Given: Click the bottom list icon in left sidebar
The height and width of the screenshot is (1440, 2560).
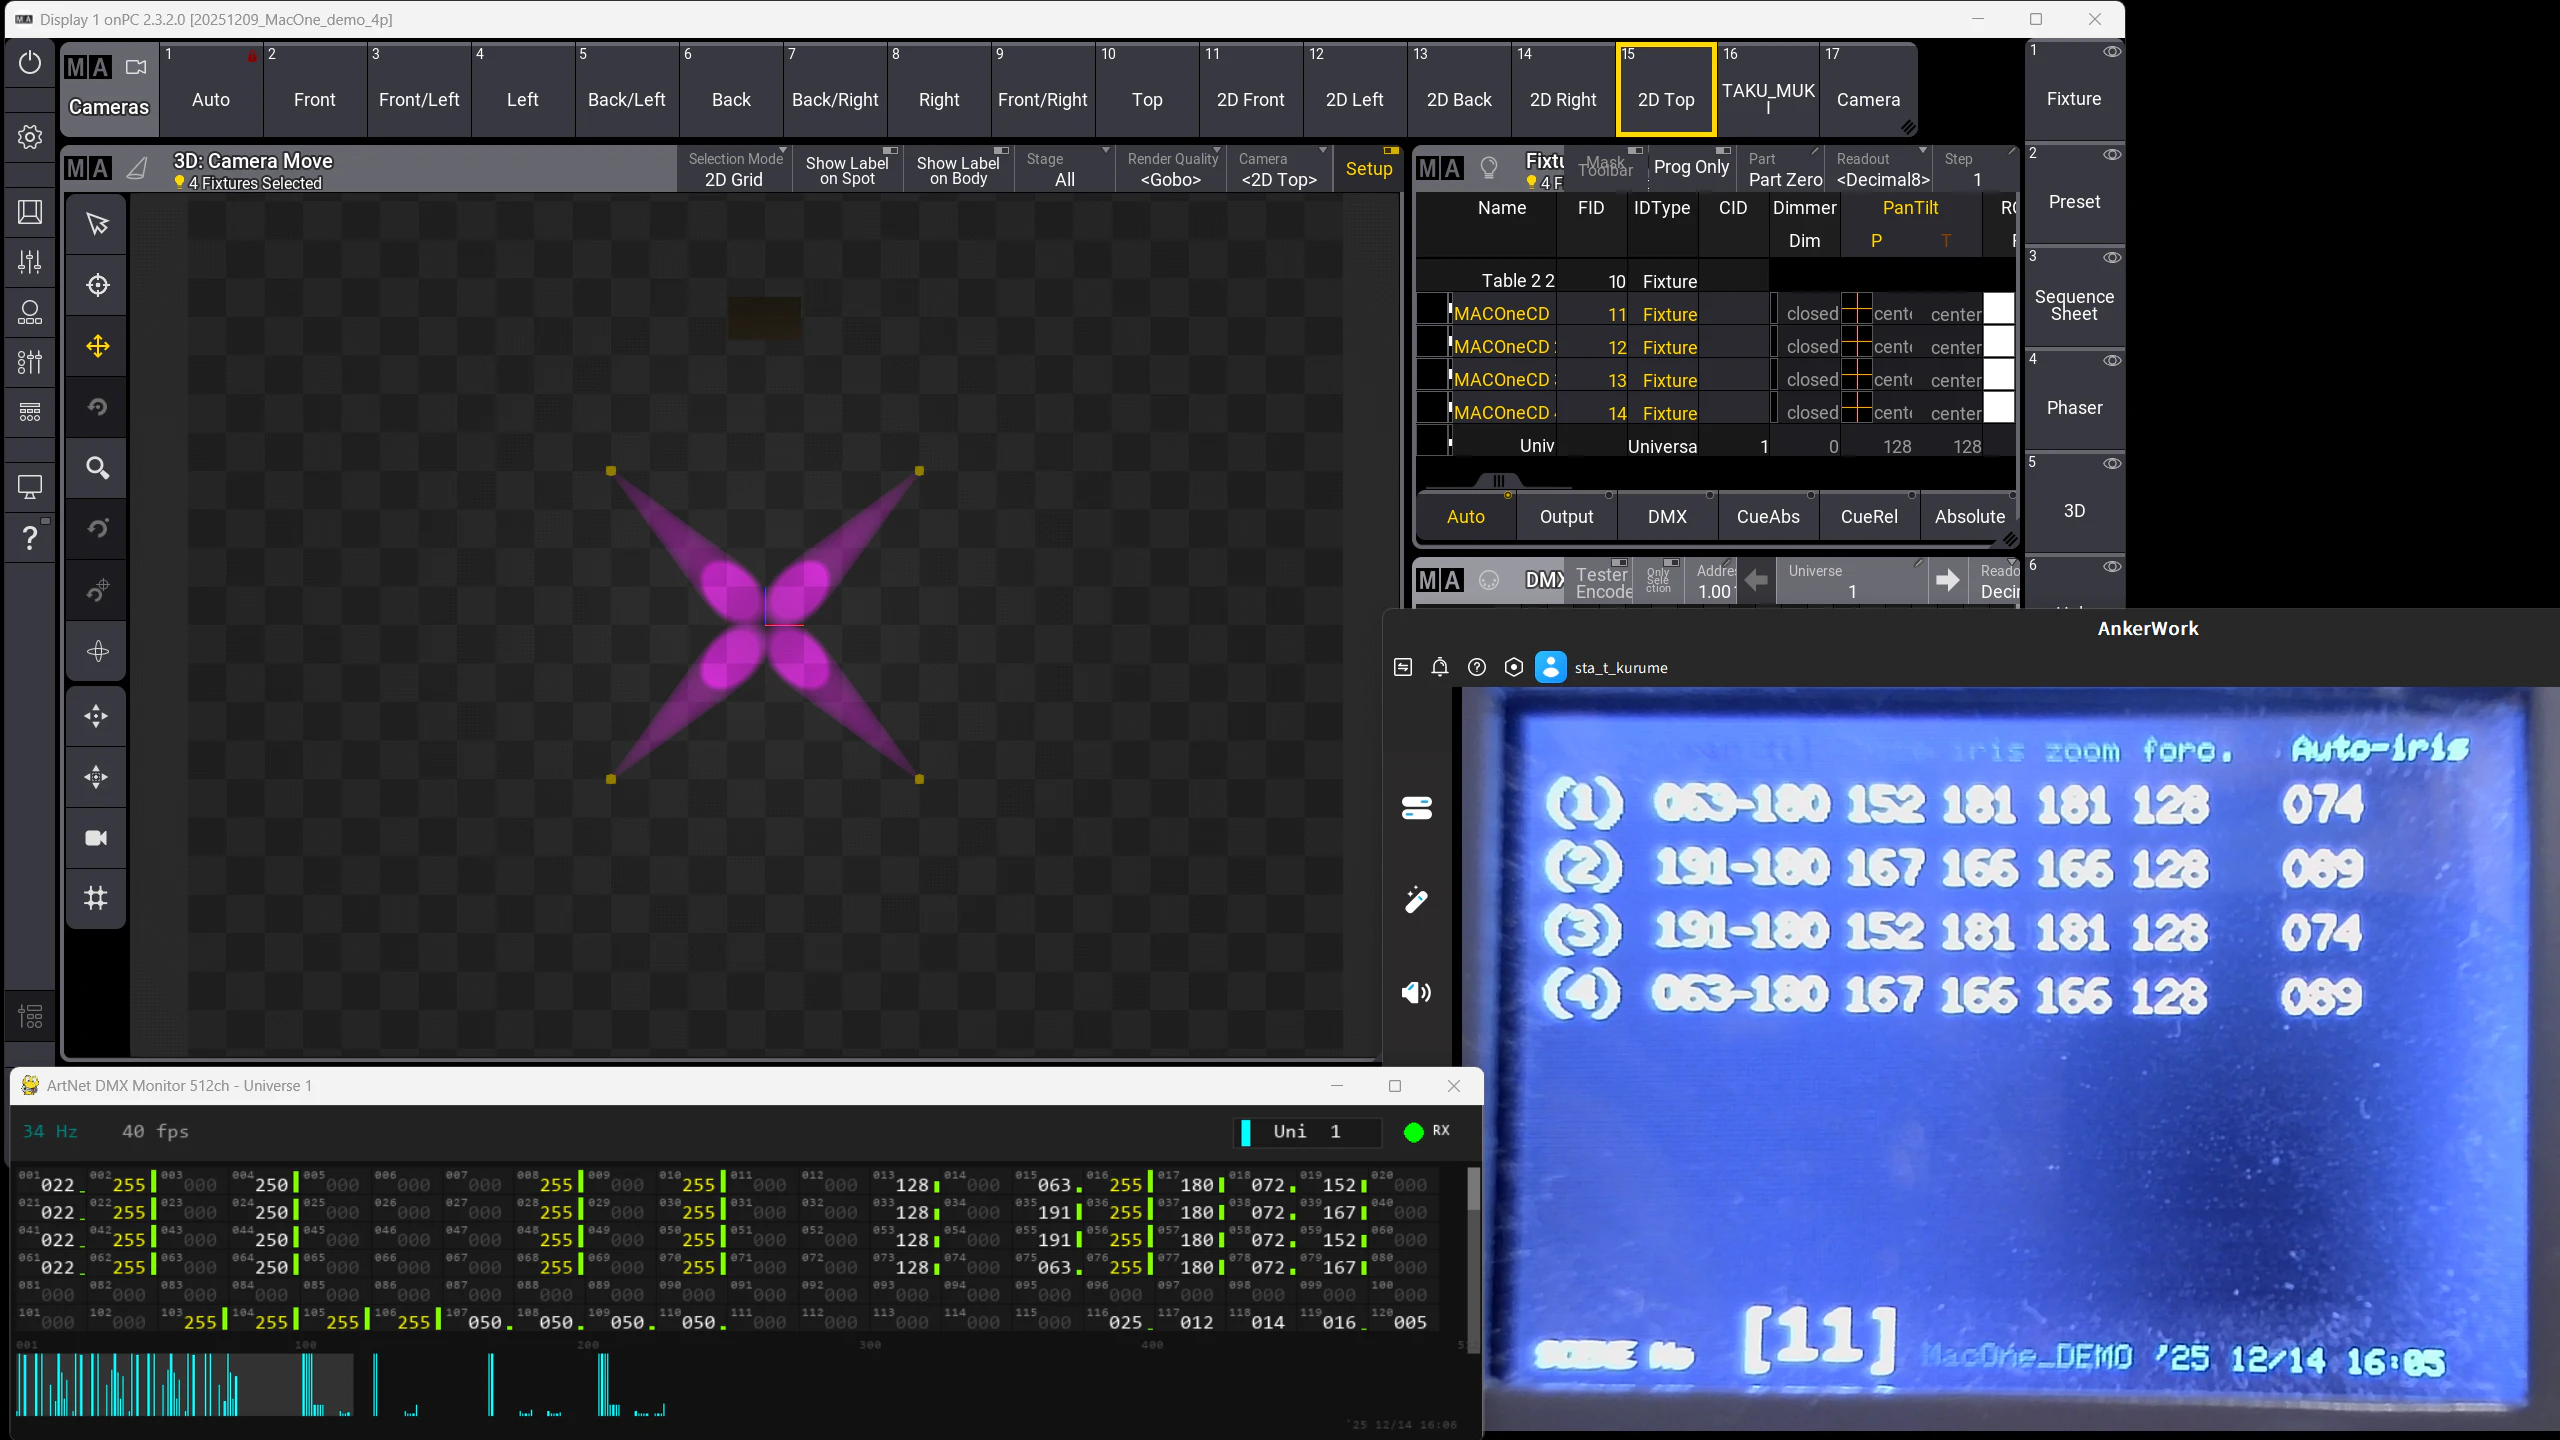Looking at the screenshot, I should (30, 1017).
